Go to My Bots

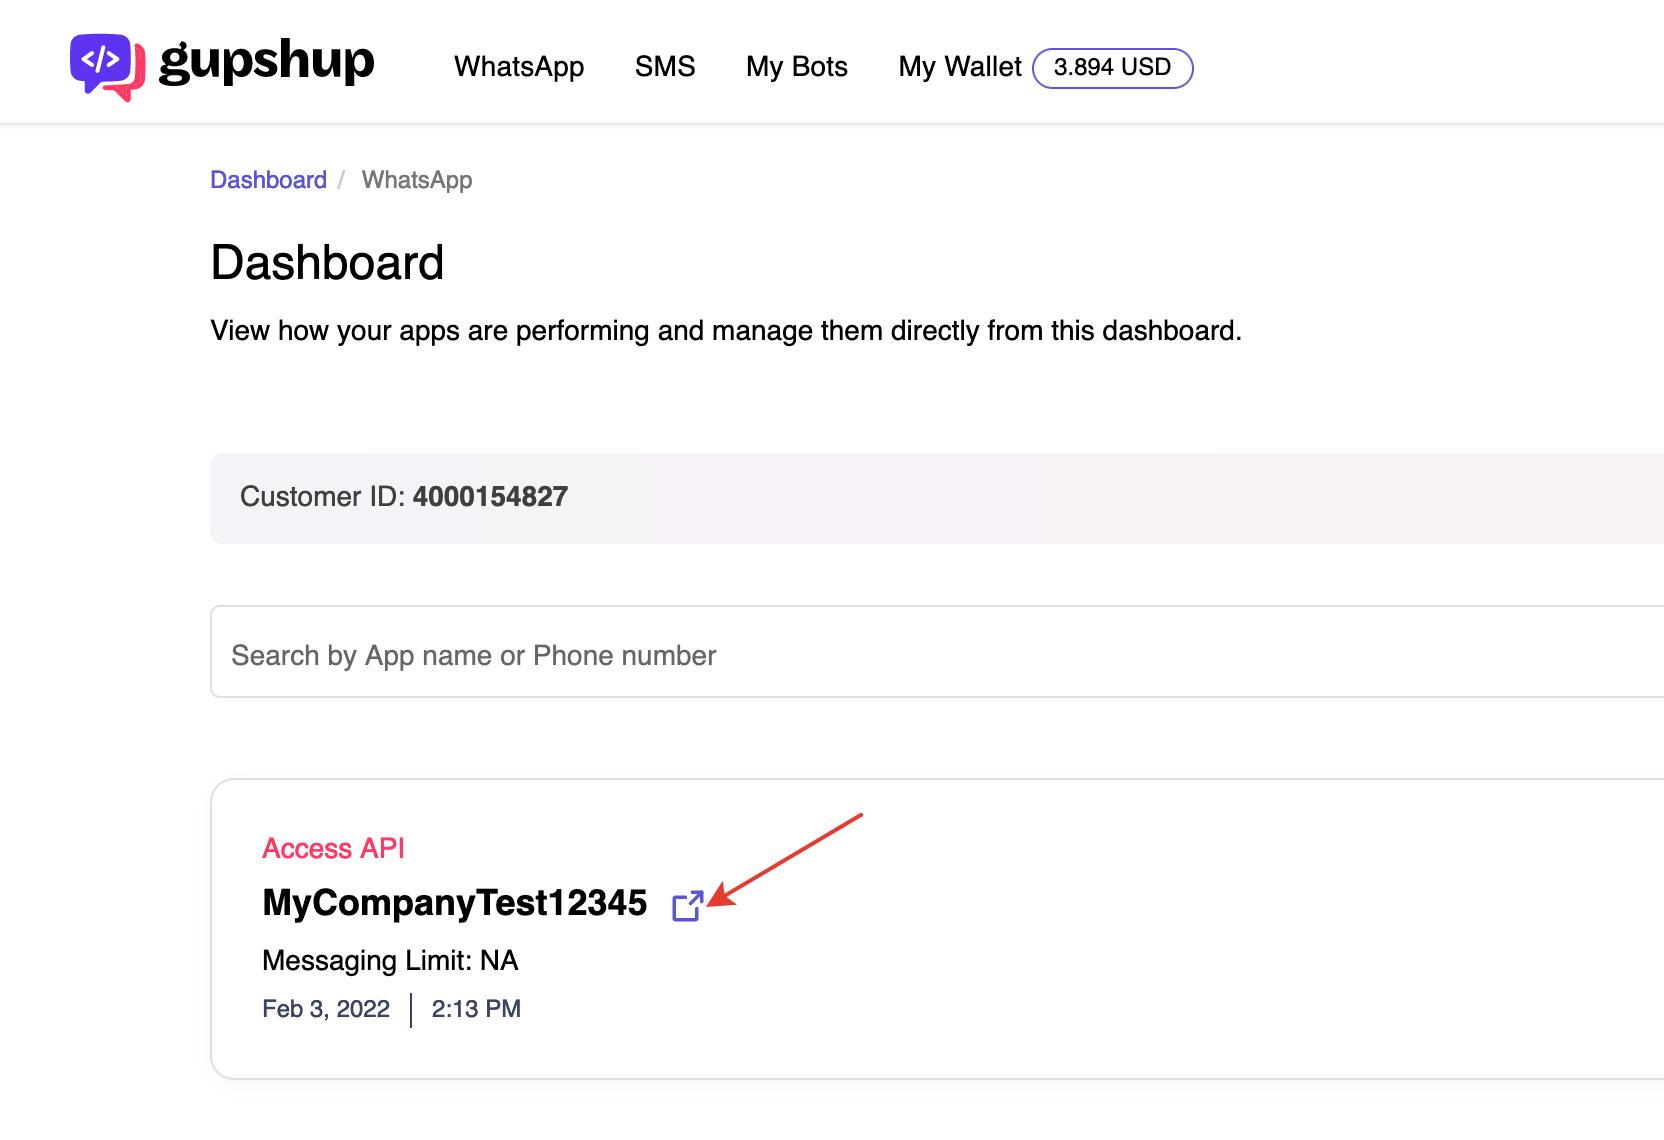coord(797,67)
